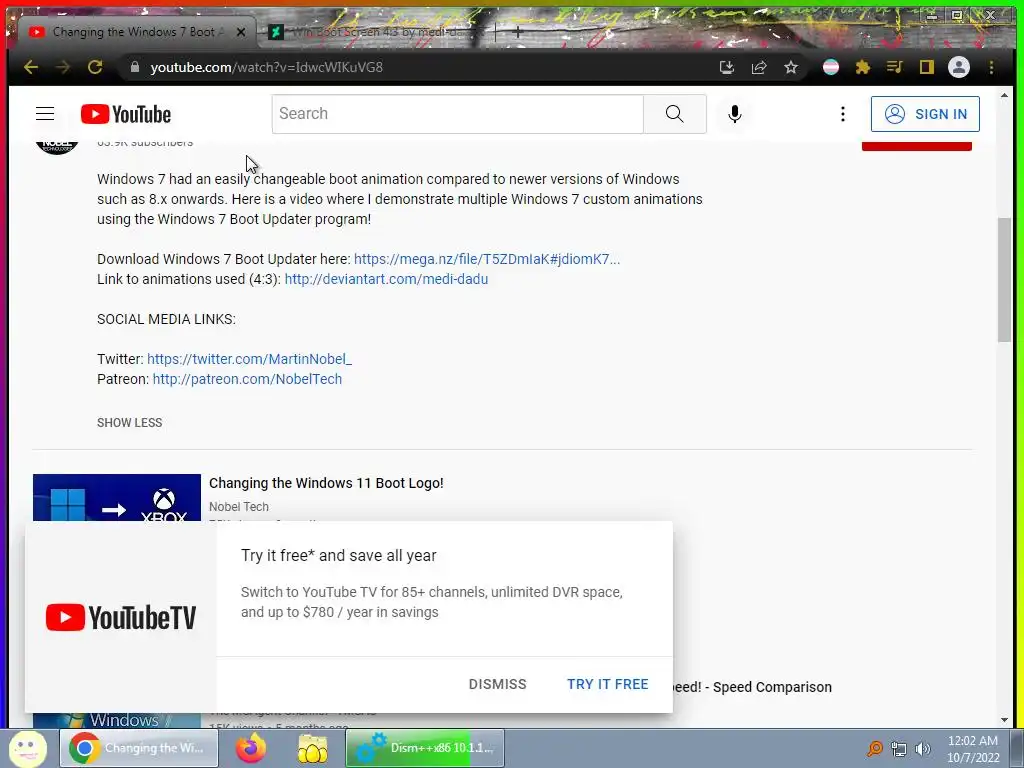Open the deviantart.com/medi-dadu link
The height and width of the screenshot is (768, 1024).
pyautogui.click(x=386, y=279)
